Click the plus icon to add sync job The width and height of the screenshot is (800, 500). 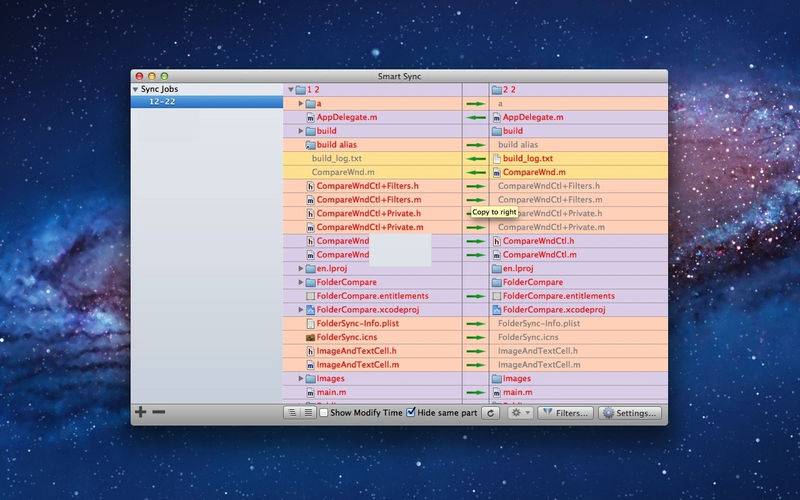(x=141, y=412)
